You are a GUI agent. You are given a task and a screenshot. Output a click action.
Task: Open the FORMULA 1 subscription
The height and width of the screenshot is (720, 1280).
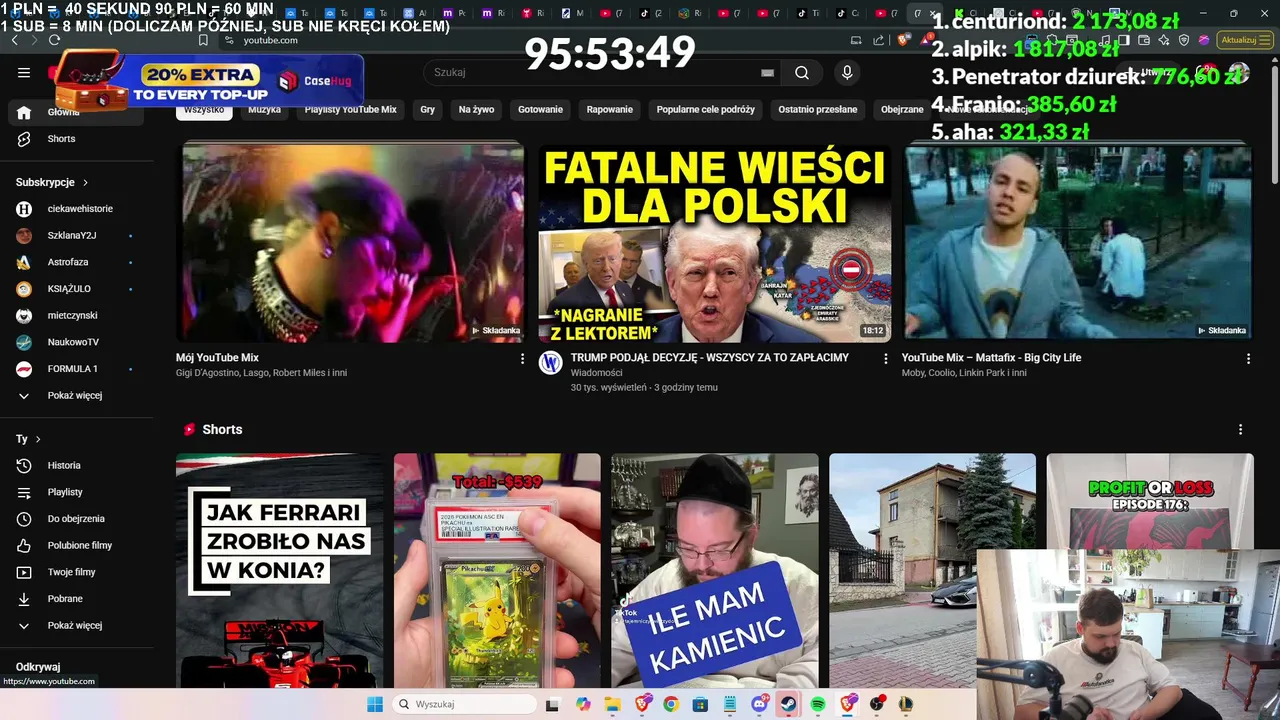coord(77,369)
